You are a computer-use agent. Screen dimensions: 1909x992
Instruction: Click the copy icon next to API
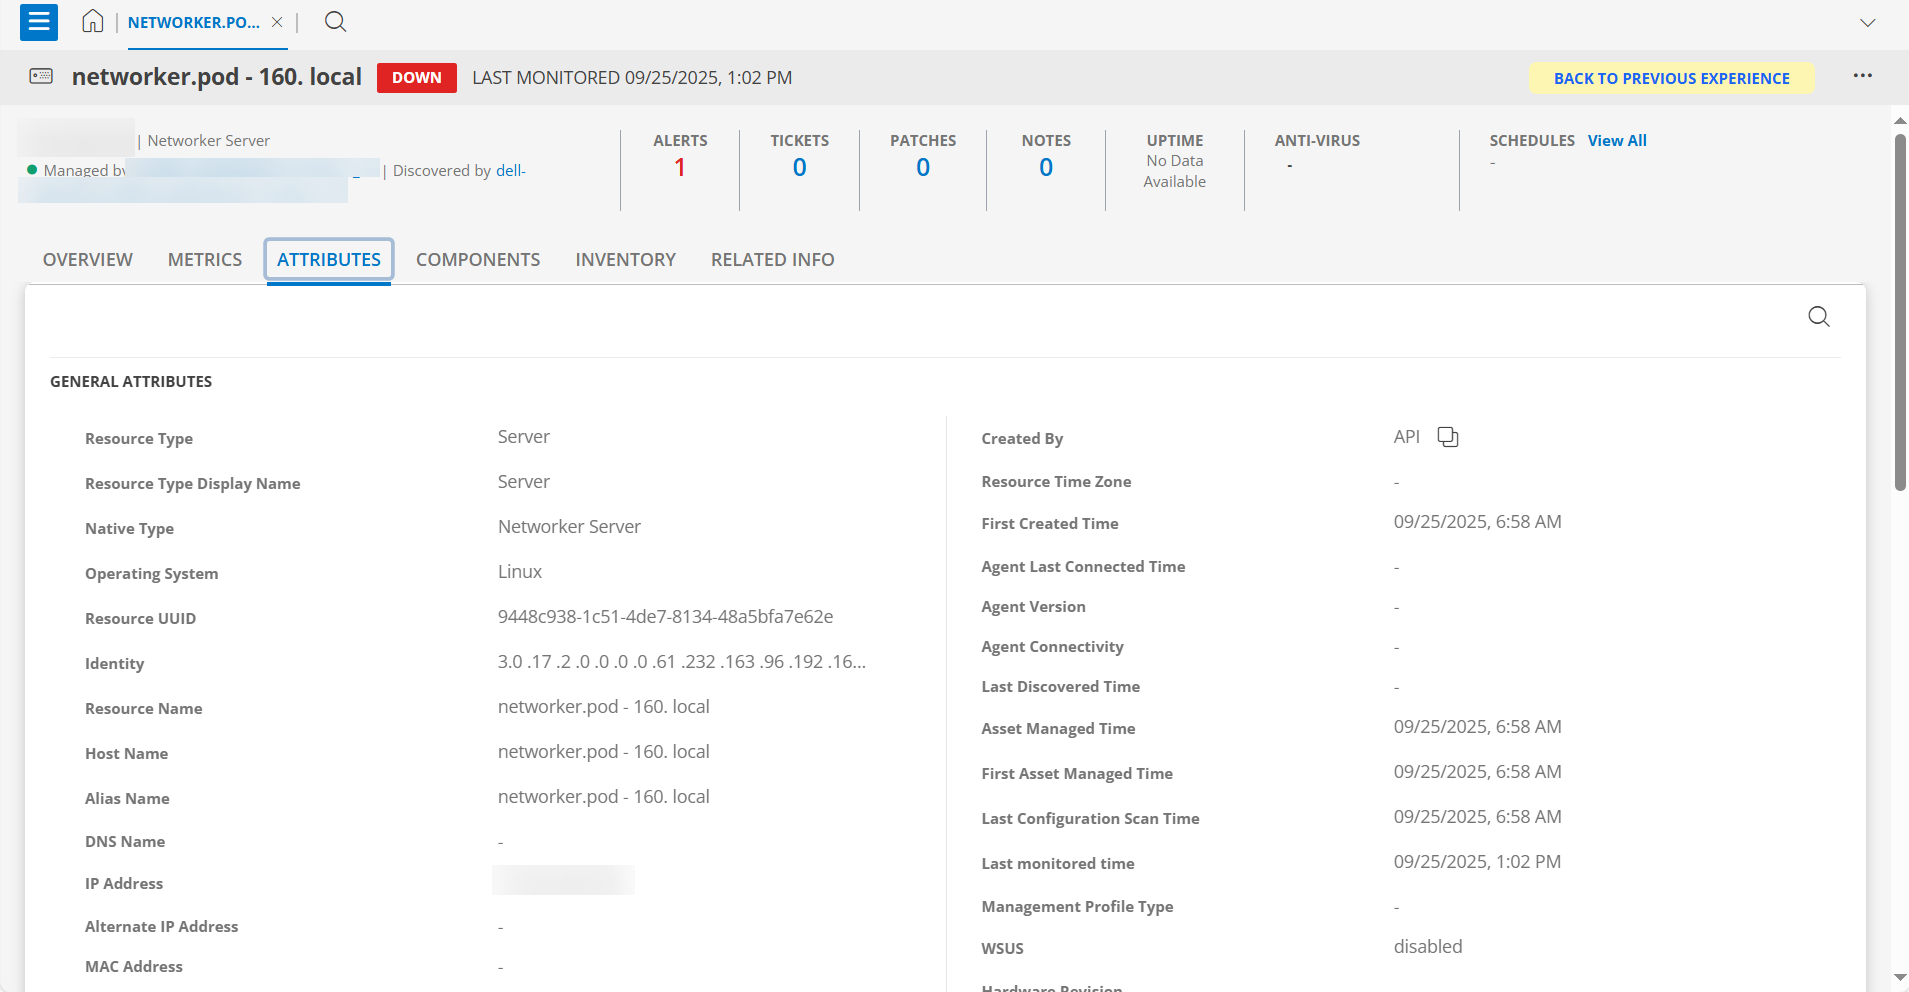1448,437
